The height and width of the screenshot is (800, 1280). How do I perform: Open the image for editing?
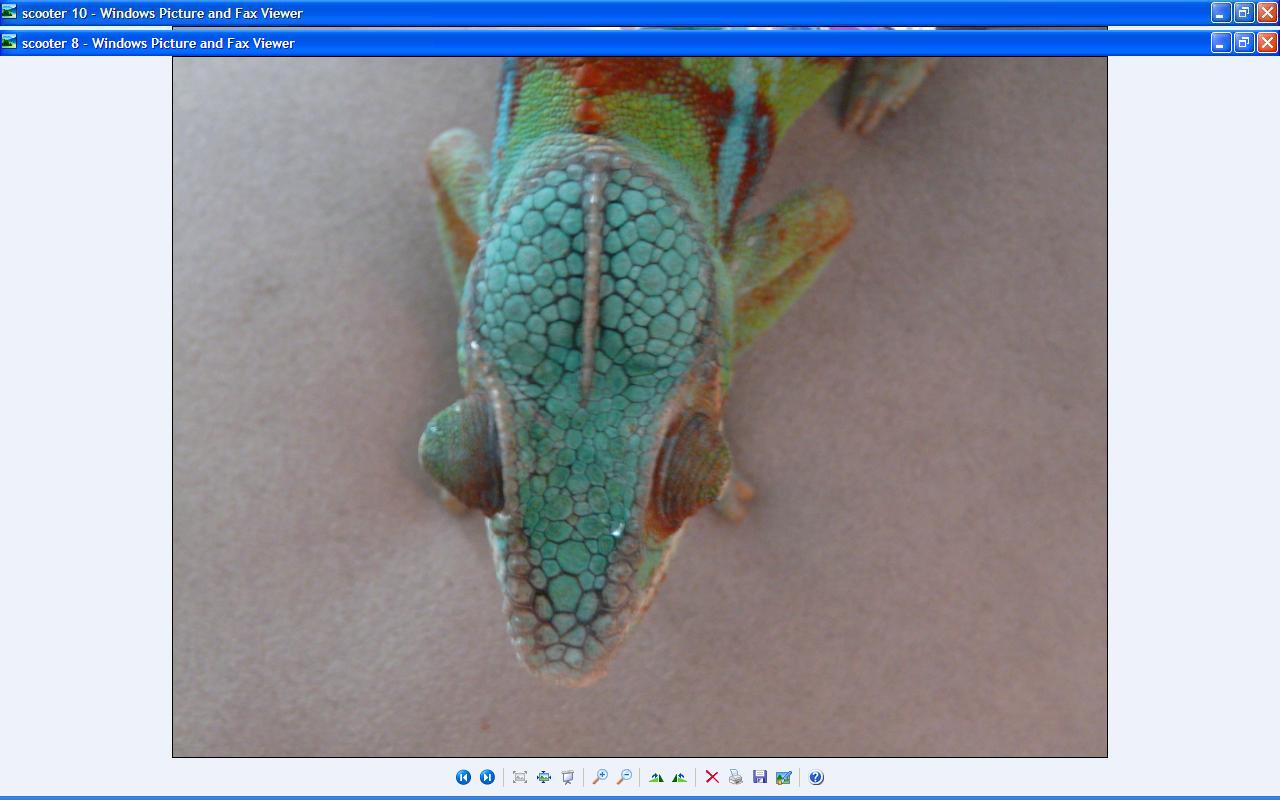pyautogui.click(x=784, y=777)
